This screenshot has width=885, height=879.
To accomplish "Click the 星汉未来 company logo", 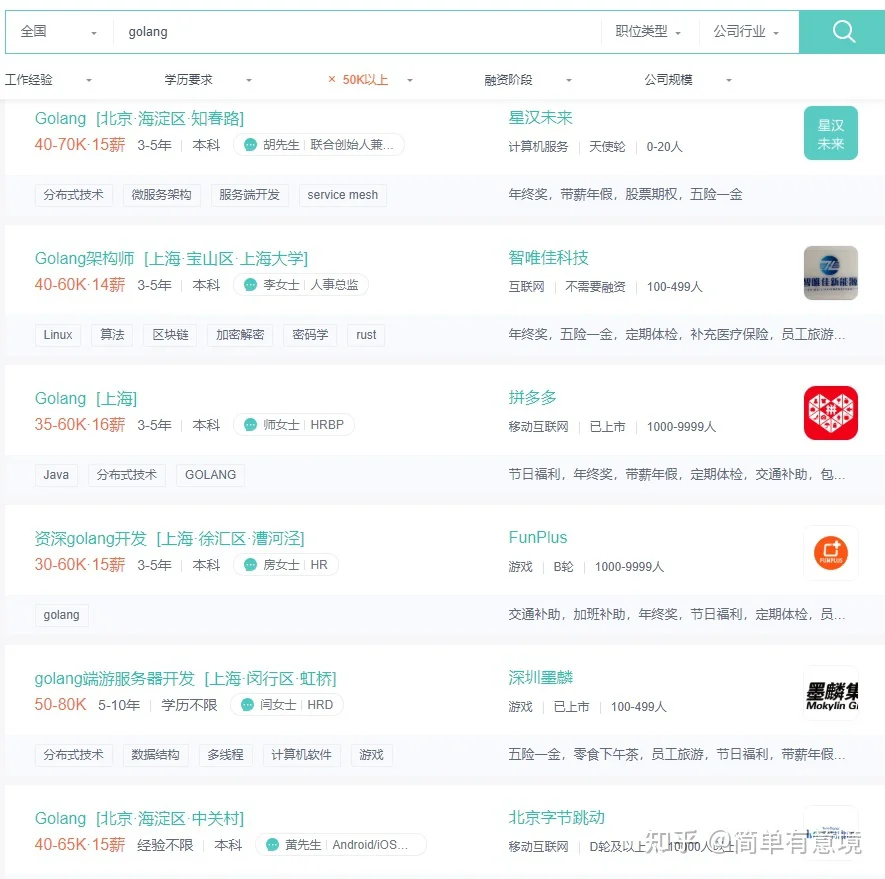I will click(x=831, y=133).
